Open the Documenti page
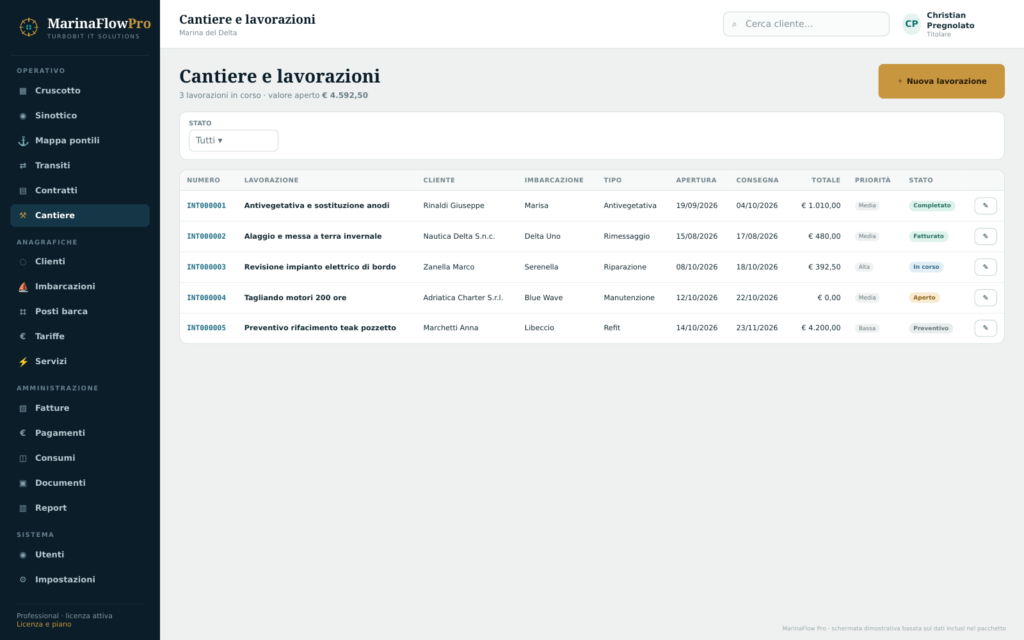This screenshot has height=640, width=1024. (x=80, y=483)
